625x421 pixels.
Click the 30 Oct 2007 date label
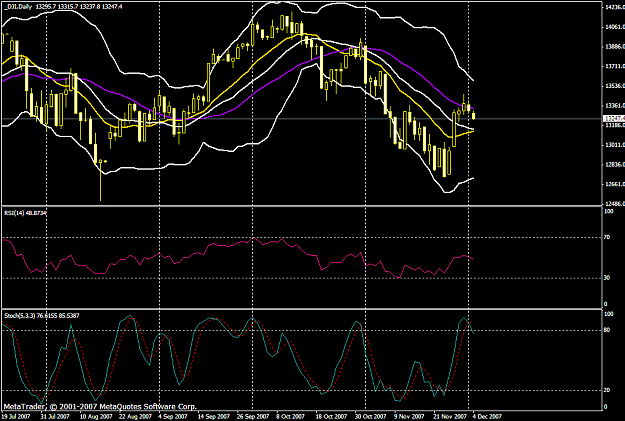tap(371, 417)
